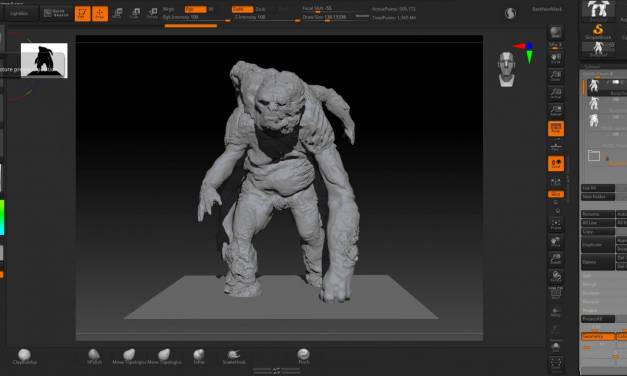Click the Move transform icon

[x=118, y=13]
